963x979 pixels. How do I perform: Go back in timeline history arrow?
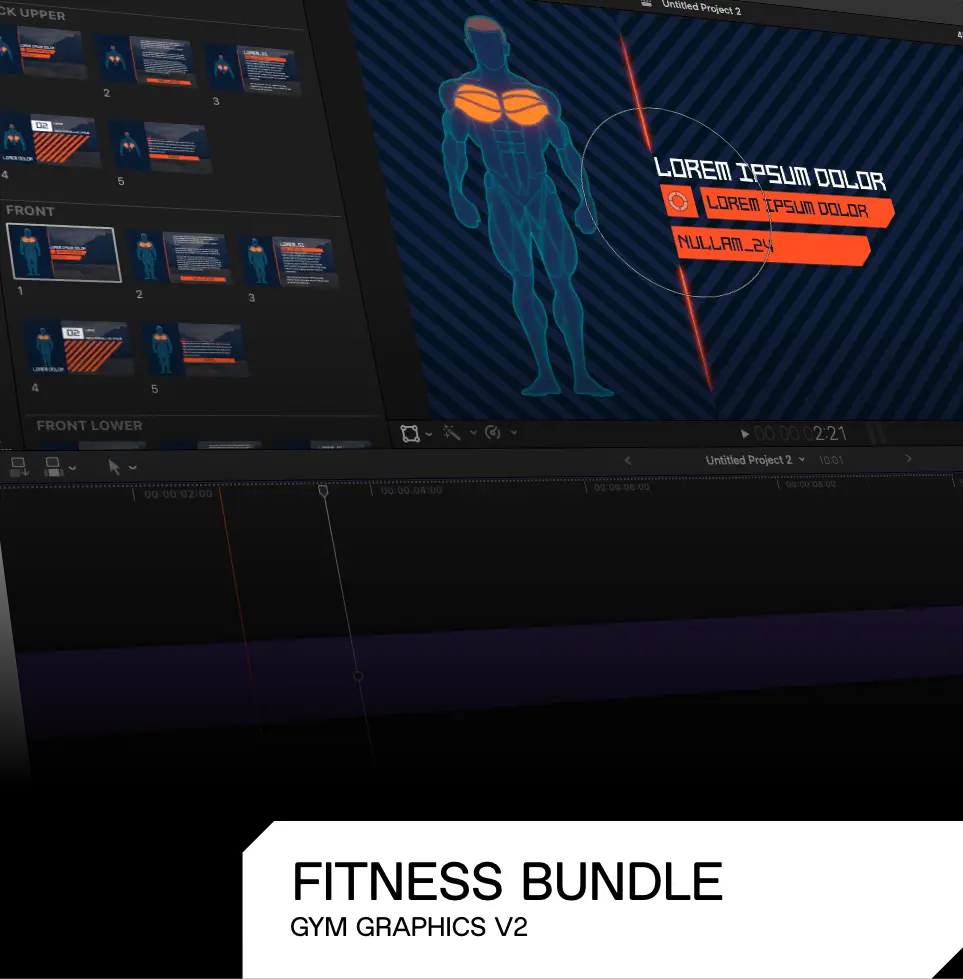tap(627, 460)
